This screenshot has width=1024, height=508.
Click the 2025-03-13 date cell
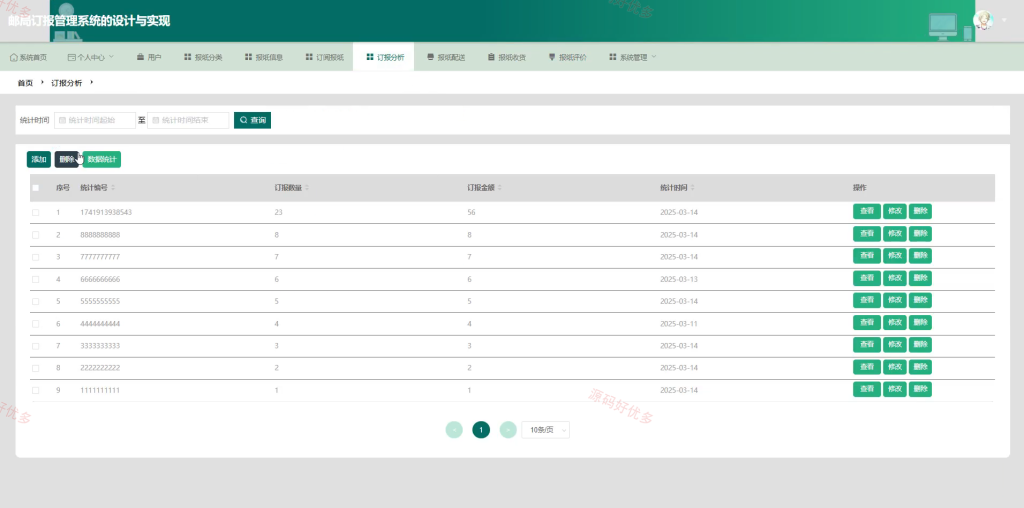click(679, 279)
